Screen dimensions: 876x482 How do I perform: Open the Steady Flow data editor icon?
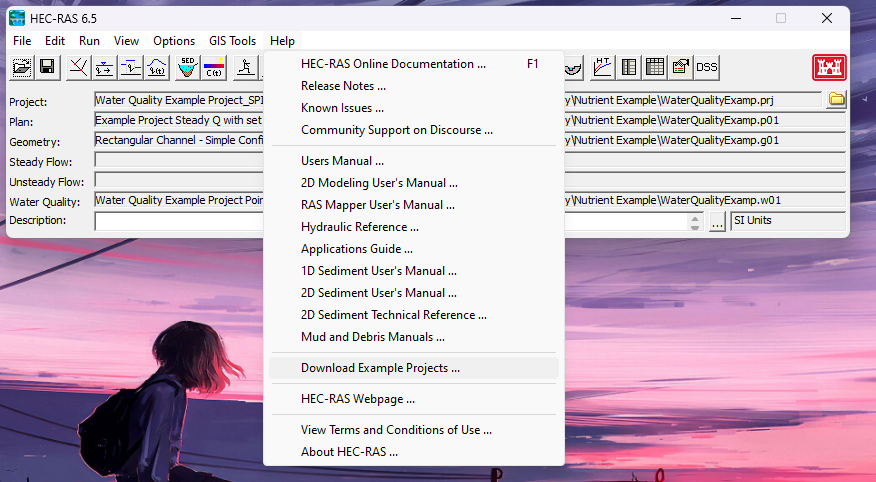tap(104, 68)
